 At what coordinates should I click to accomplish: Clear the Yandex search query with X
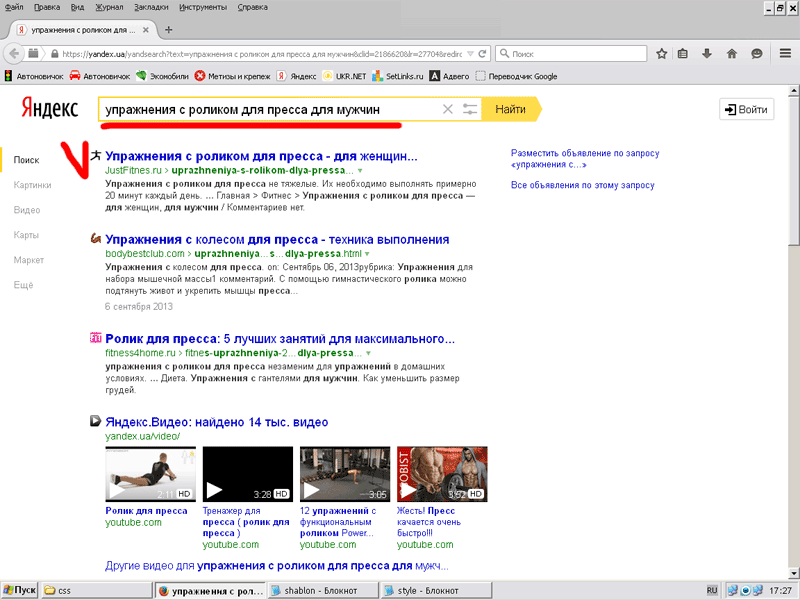pos(447,109)
